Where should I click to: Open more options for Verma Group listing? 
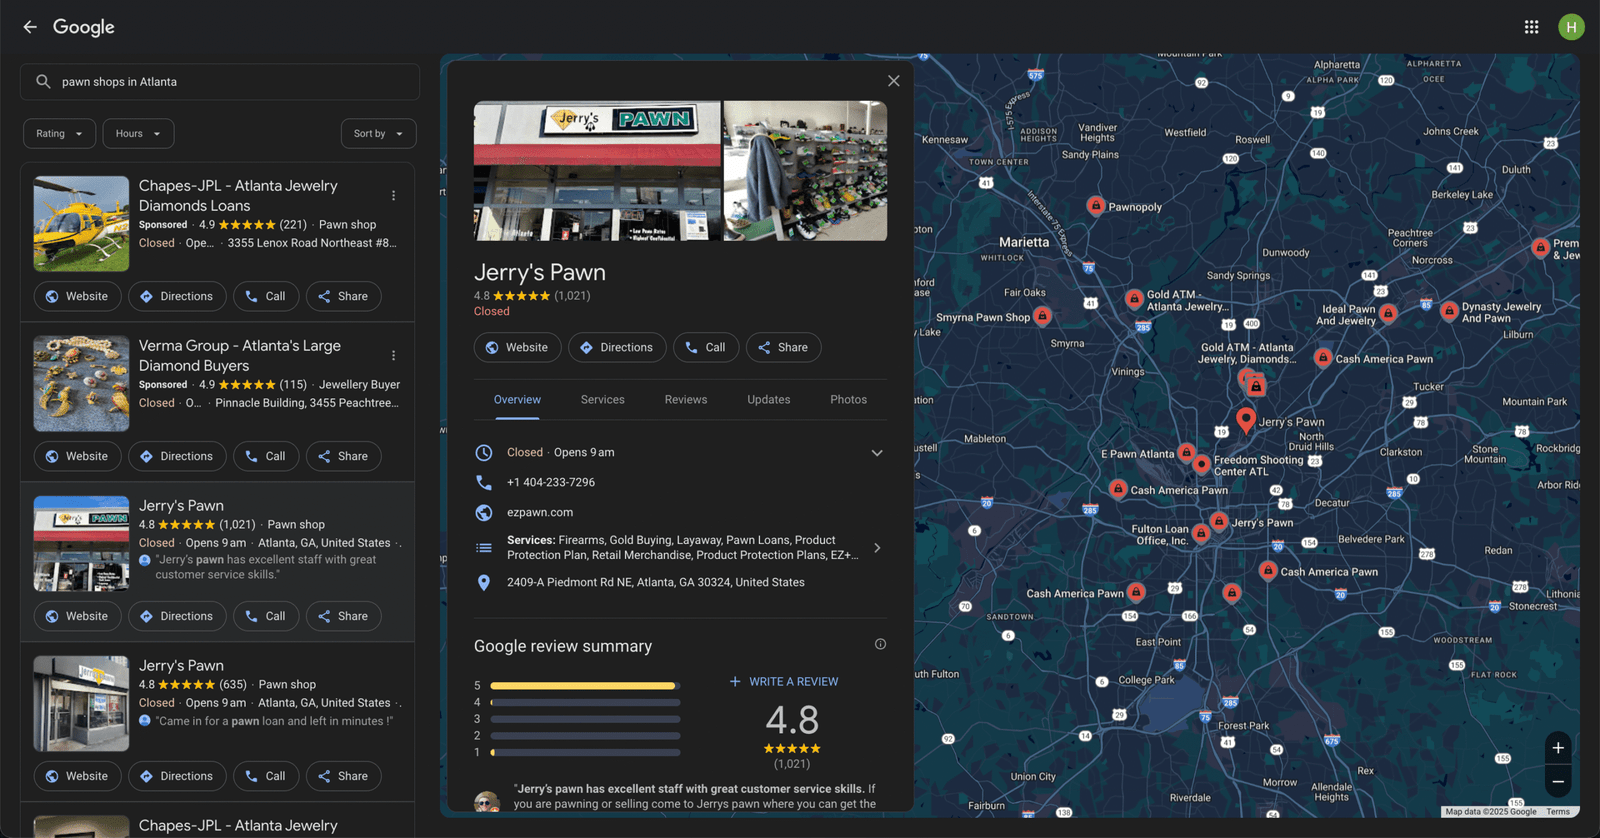click(x=393, y=356)
